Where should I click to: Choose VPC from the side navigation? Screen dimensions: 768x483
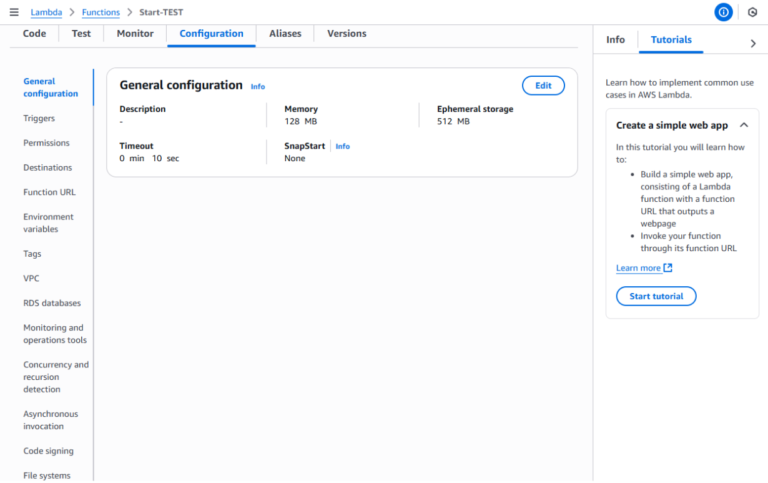click(31, 278)
